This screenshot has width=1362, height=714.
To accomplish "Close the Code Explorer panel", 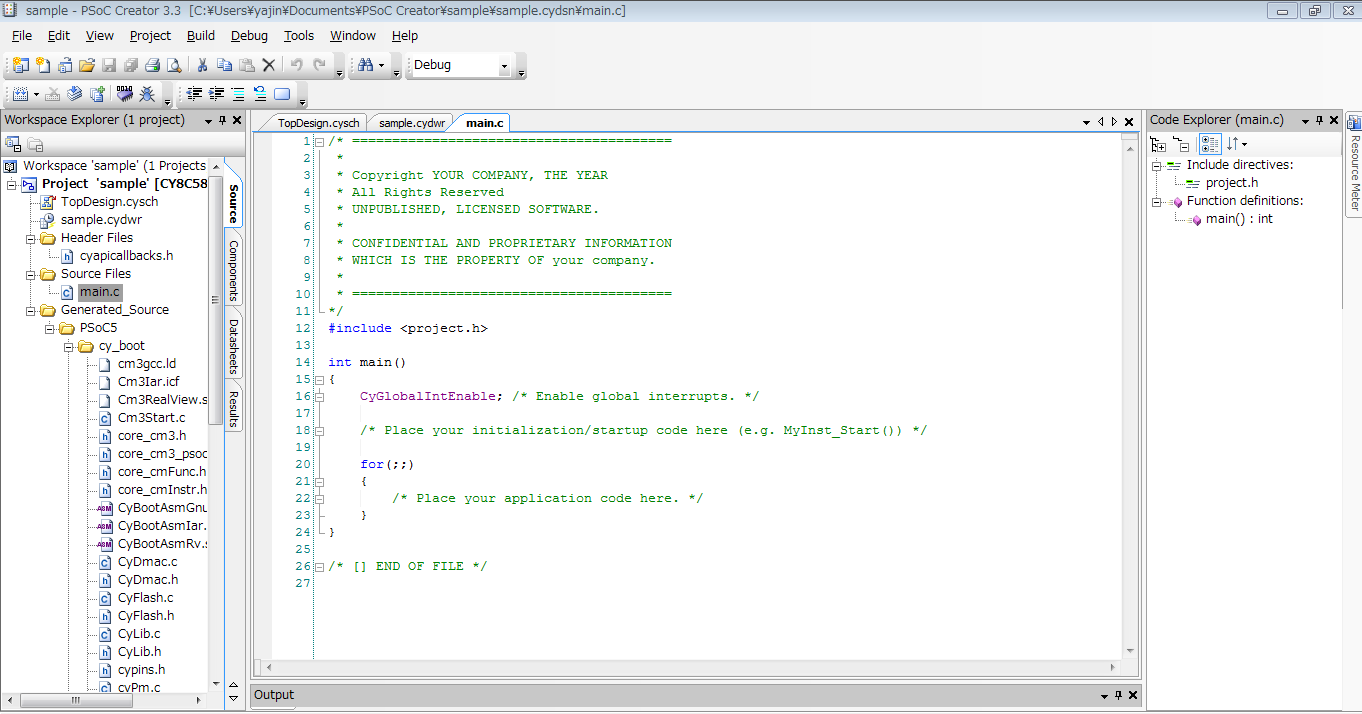I will point(1334,120).
